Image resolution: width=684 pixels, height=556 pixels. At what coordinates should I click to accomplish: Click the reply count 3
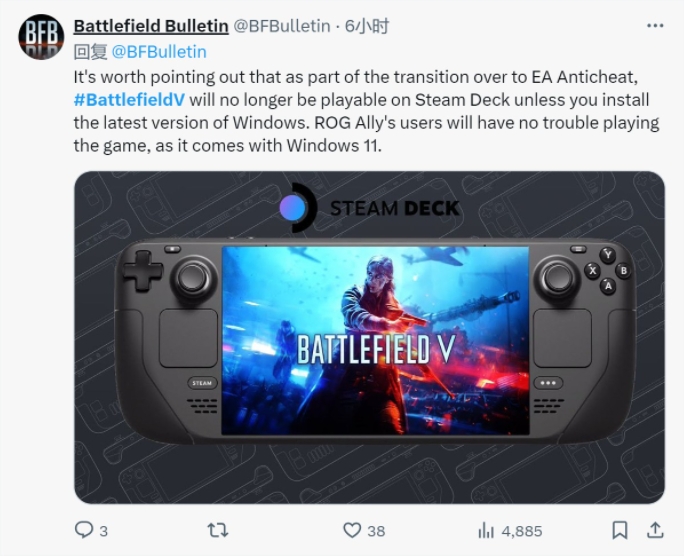click(103, 531)
